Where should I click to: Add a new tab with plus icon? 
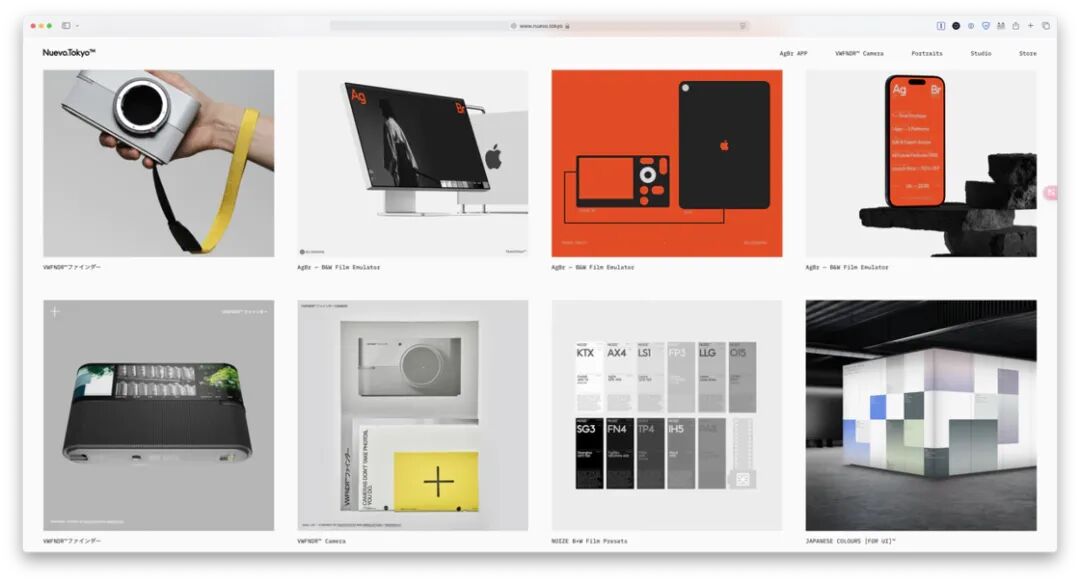point(1030,25)
